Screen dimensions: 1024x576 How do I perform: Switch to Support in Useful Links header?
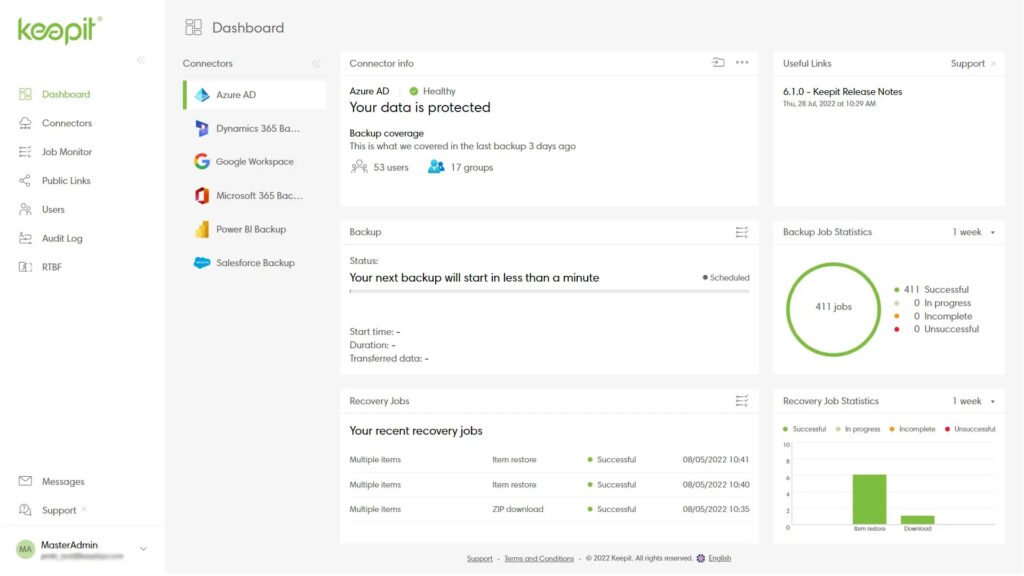click(966, 62)
